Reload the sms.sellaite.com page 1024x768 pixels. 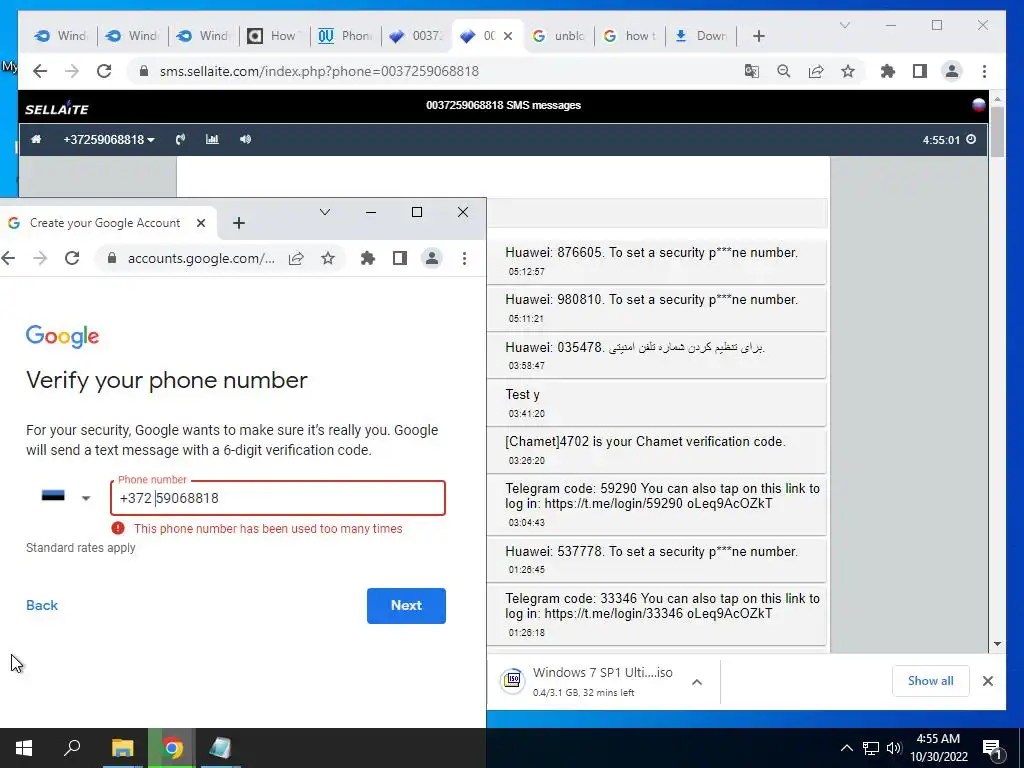point(104,71)
